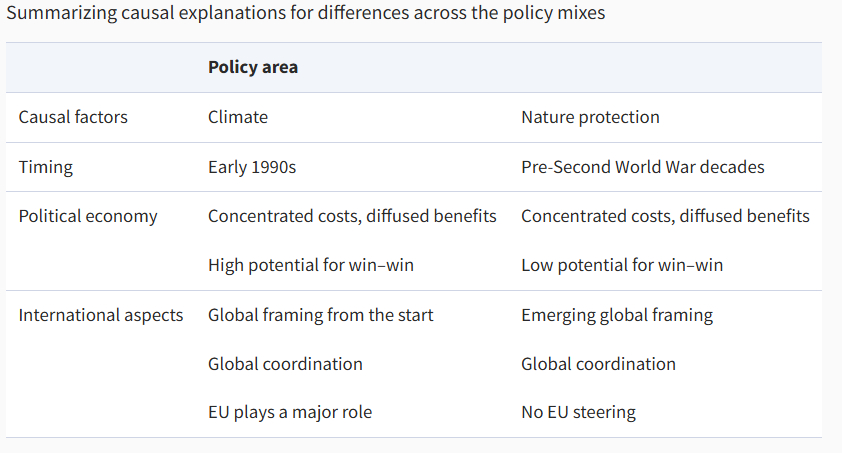This screenshot has width=842, height=453.
Task: Select the 'International aspects' row label
Action: [101, 315]
